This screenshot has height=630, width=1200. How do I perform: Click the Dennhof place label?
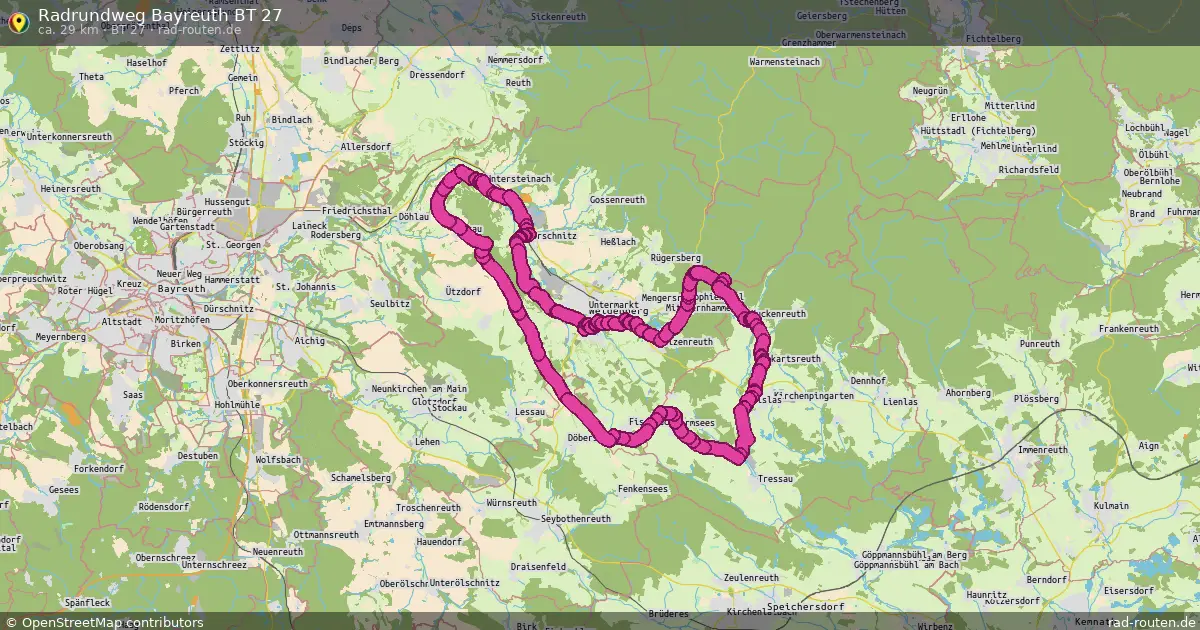(x=868, y=380)
